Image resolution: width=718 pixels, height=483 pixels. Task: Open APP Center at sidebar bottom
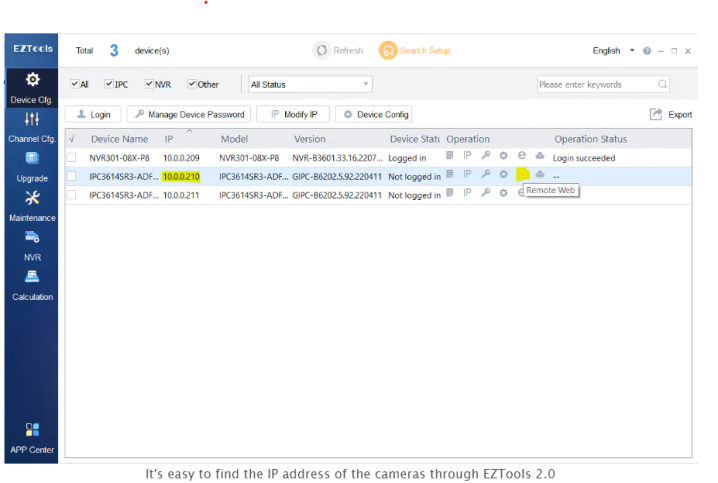(32, 437)
